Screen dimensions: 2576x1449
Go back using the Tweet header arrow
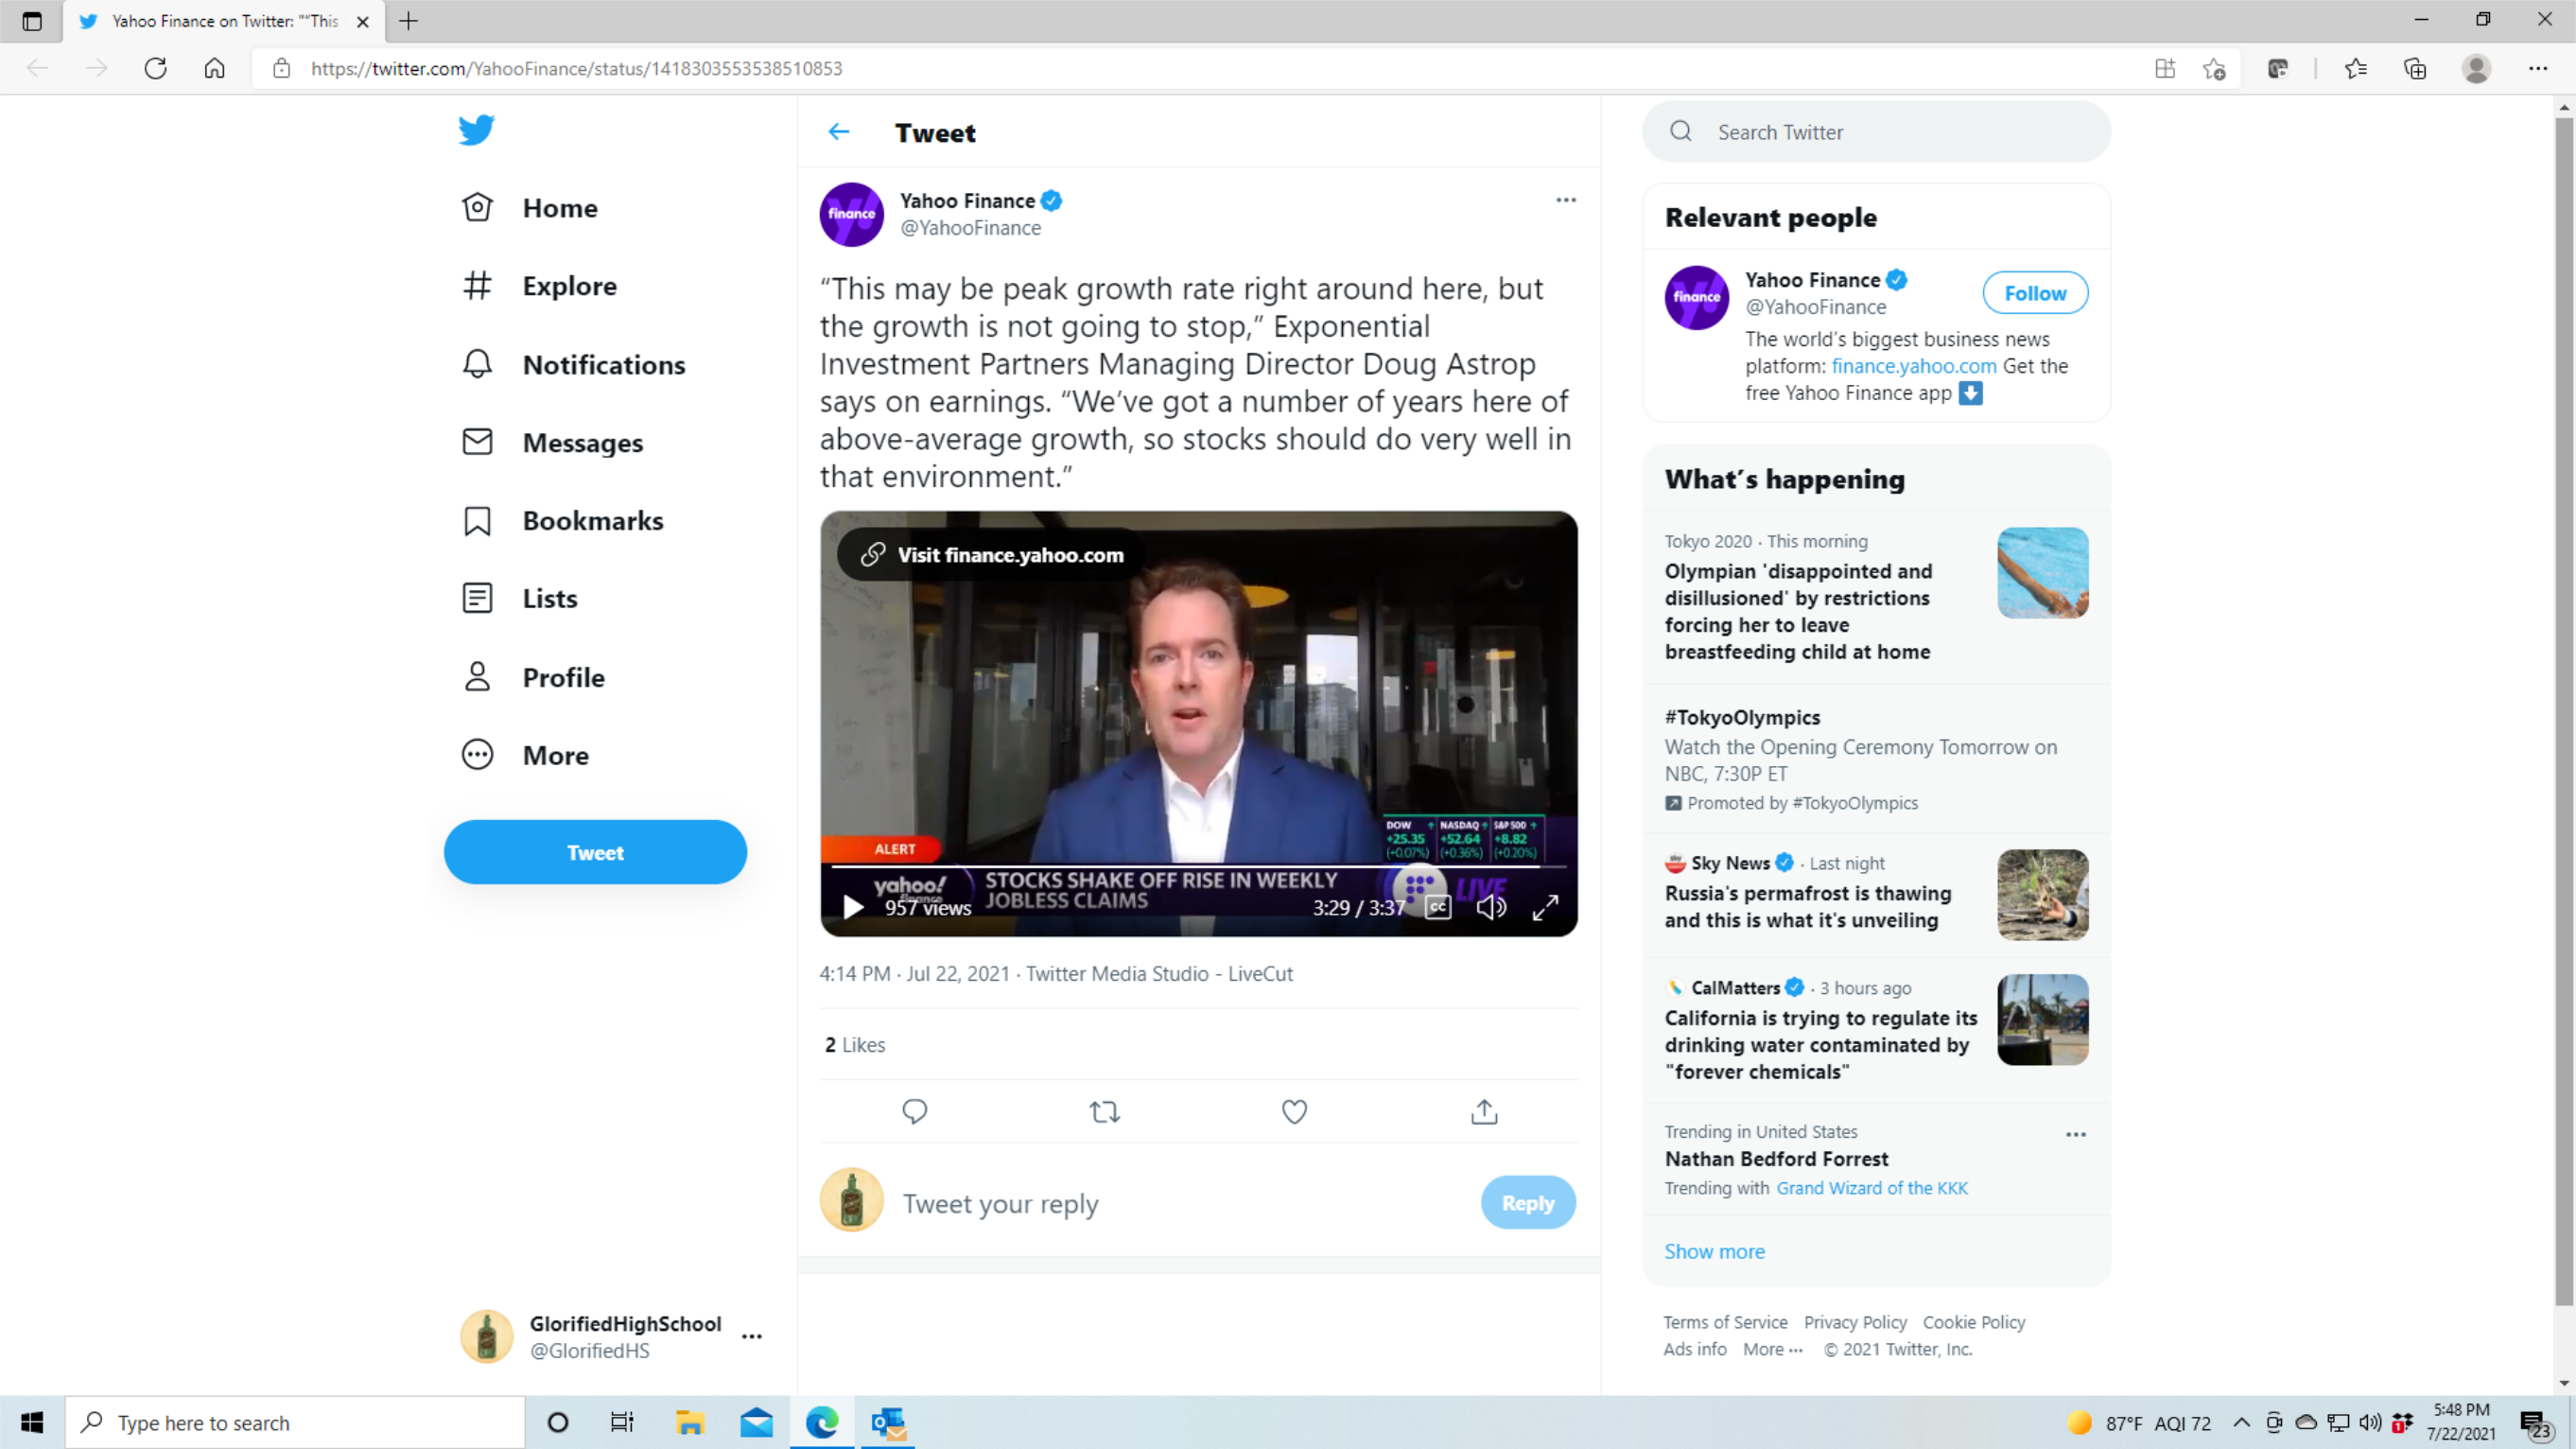pos(839,132)
